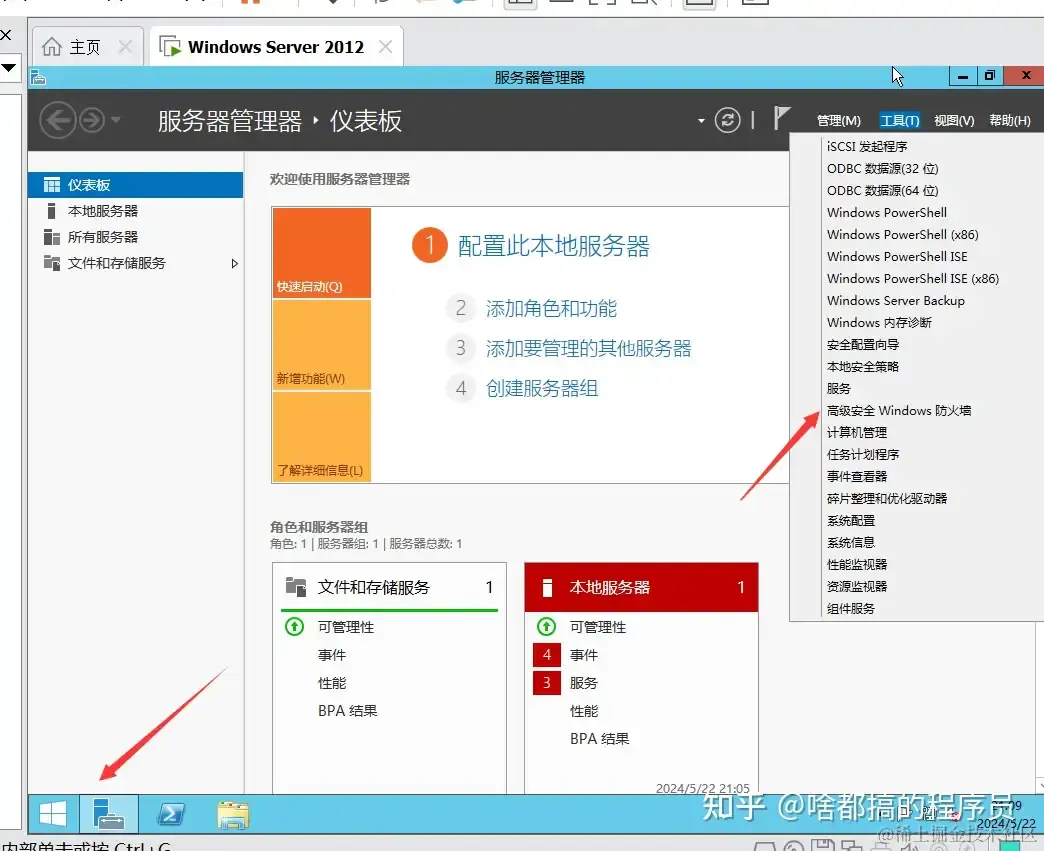The height and width of the screenshot is (851, 1044).
Task: Click the 快速启动(Q) tile
Action: [322, 253]
